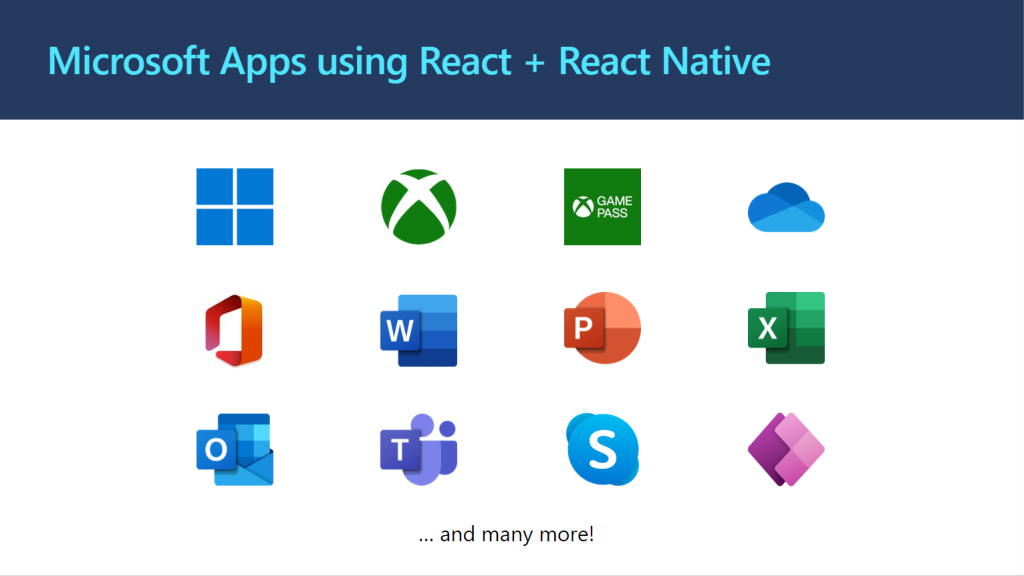Click the Windows logo icon

tap(235, 207)
